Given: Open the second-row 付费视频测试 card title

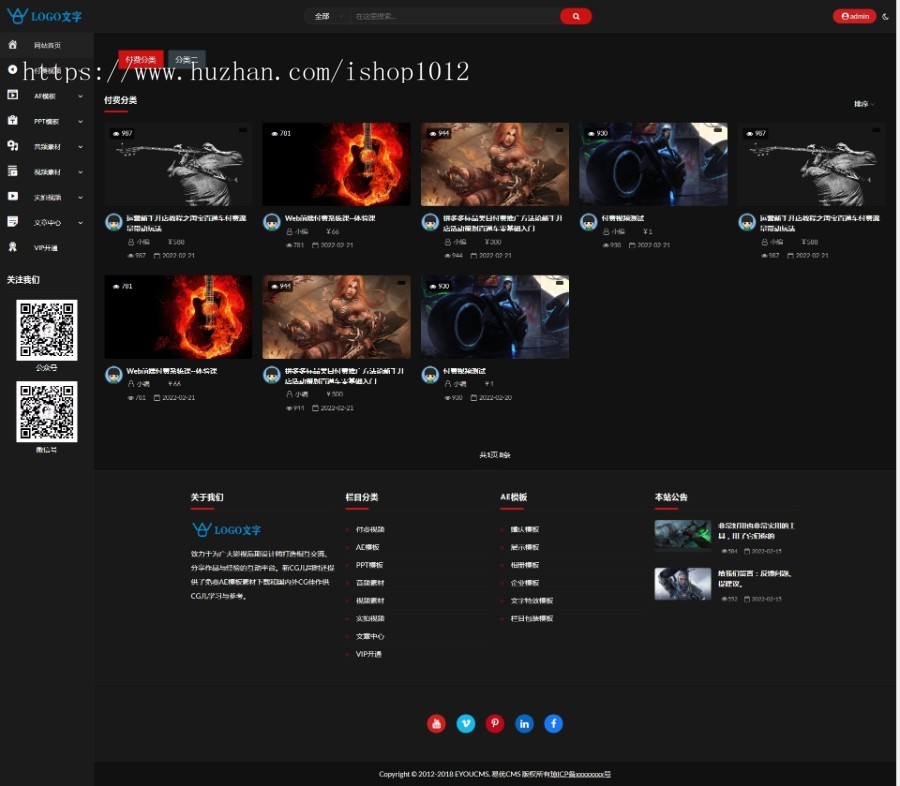Looking at the screenshot, I should [464, 371].
